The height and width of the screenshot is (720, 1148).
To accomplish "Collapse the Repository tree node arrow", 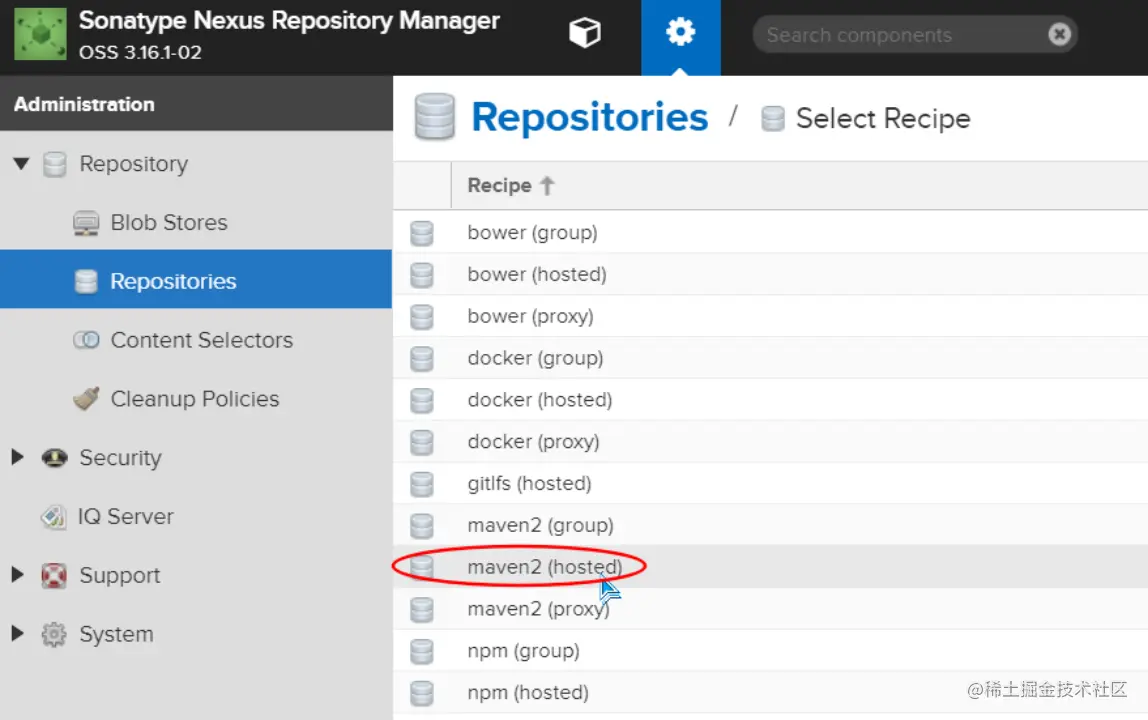I will 21,163.
